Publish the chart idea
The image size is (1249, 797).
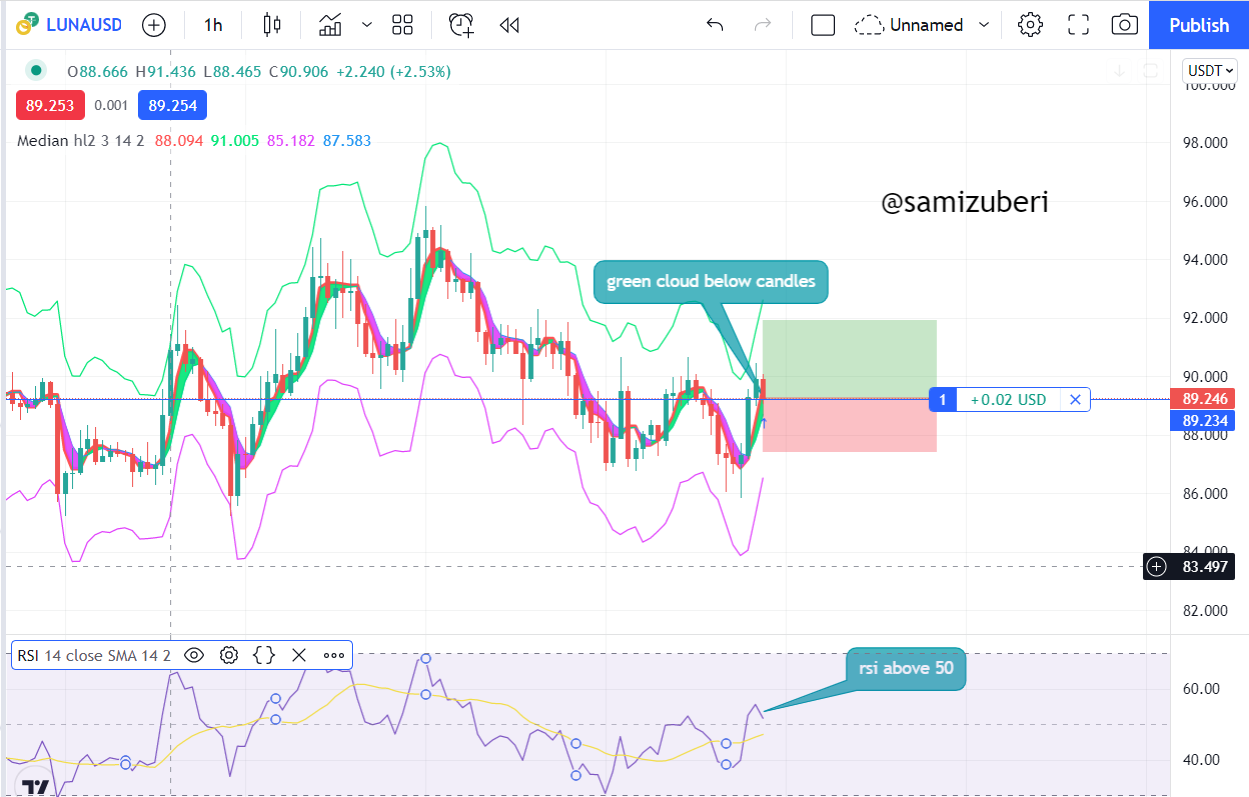1199,25
